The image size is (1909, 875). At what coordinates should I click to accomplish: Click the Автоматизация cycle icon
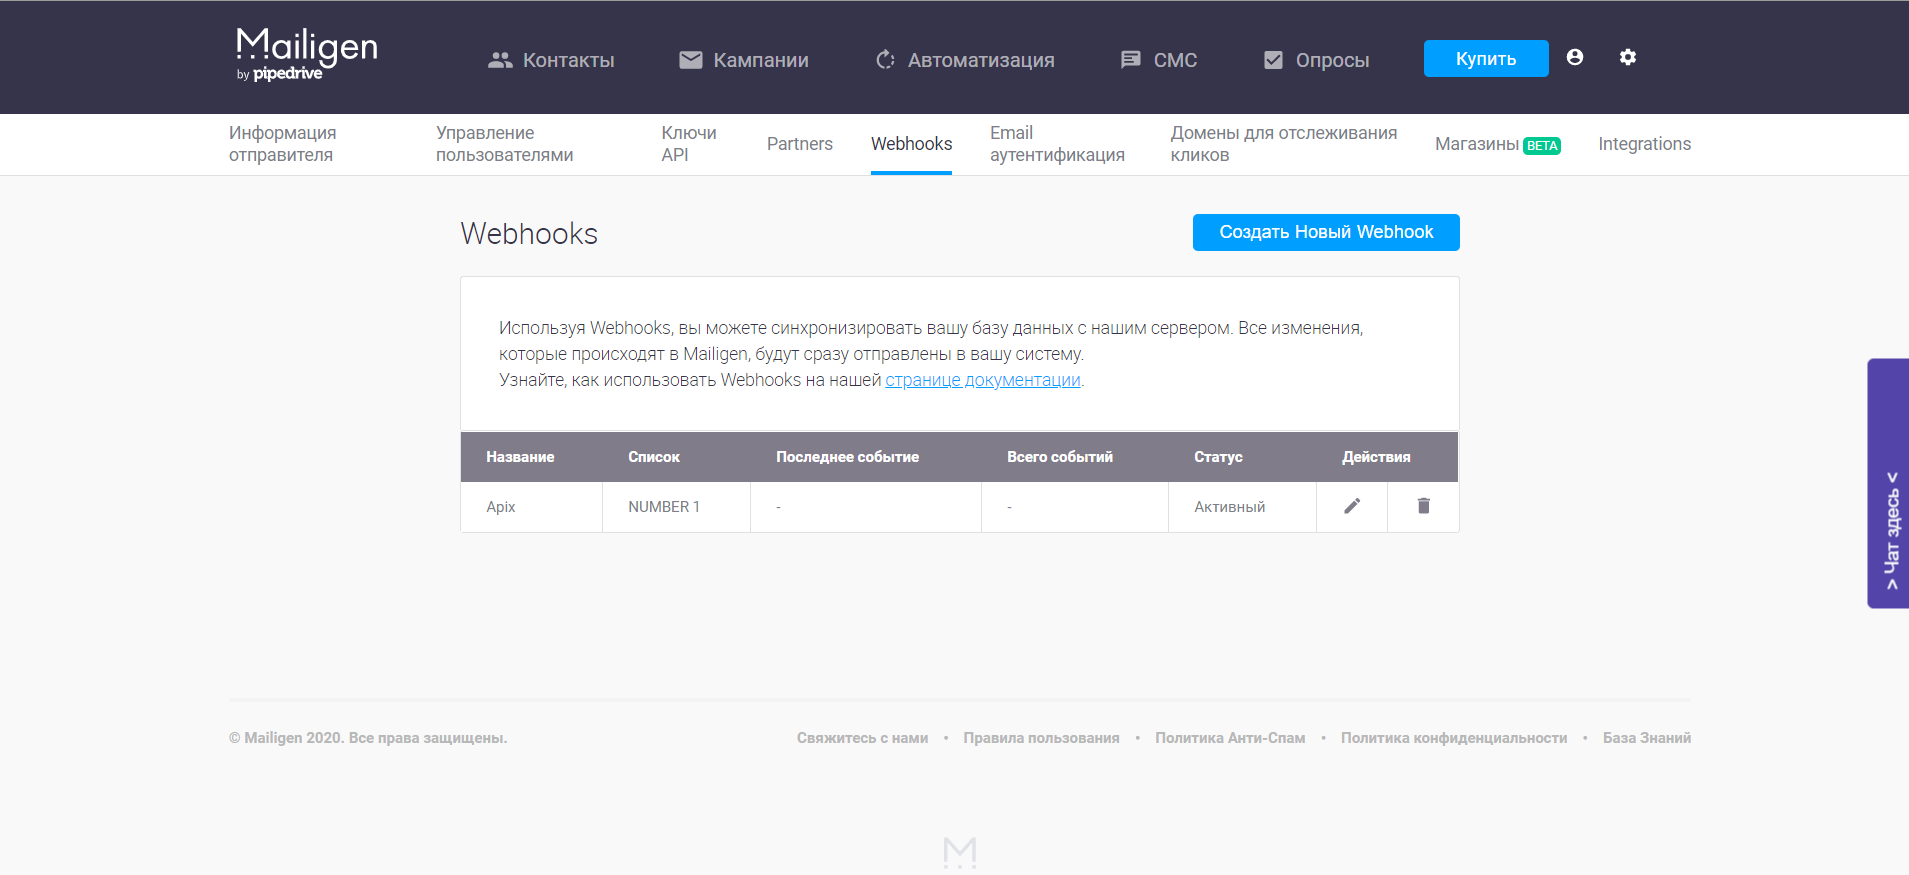(885, 60)
